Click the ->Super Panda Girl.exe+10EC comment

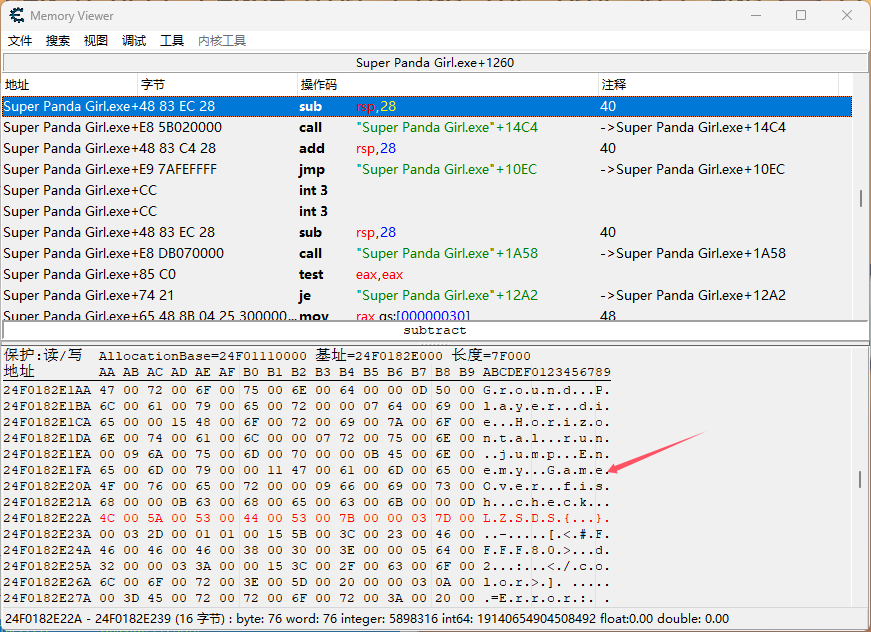(x=692, y=169)
